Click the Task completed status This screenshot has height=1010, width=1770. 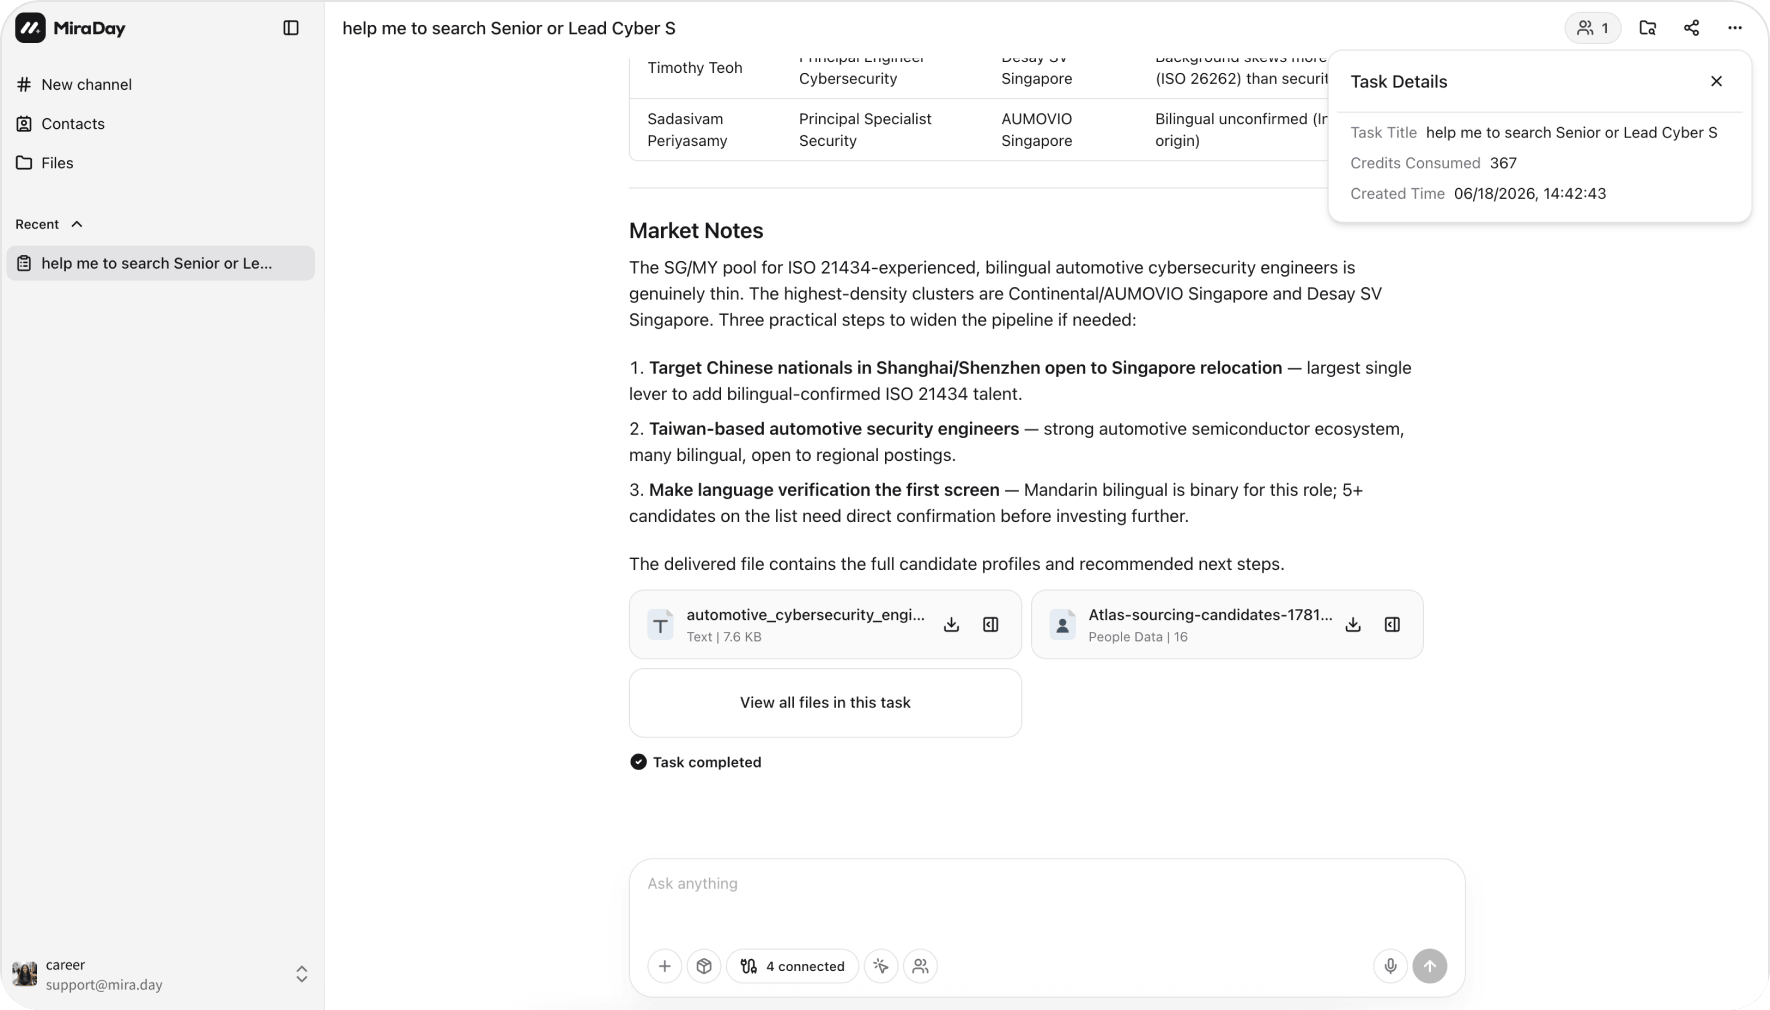[695, 762]
